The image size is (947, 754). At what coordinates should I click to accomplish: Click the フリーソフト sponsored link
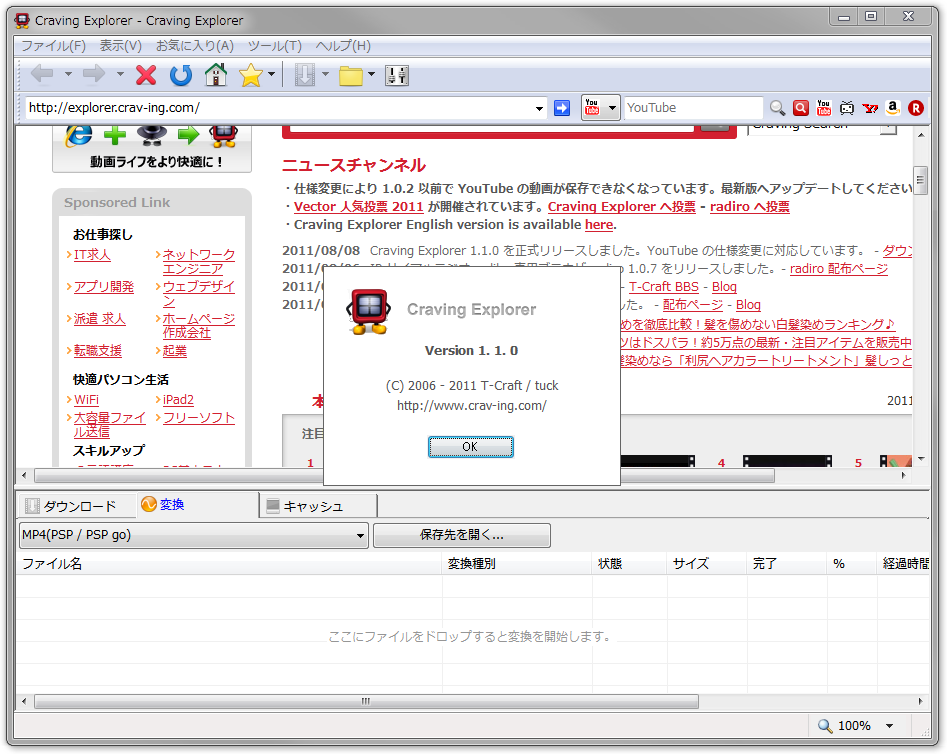pos(199,418)
